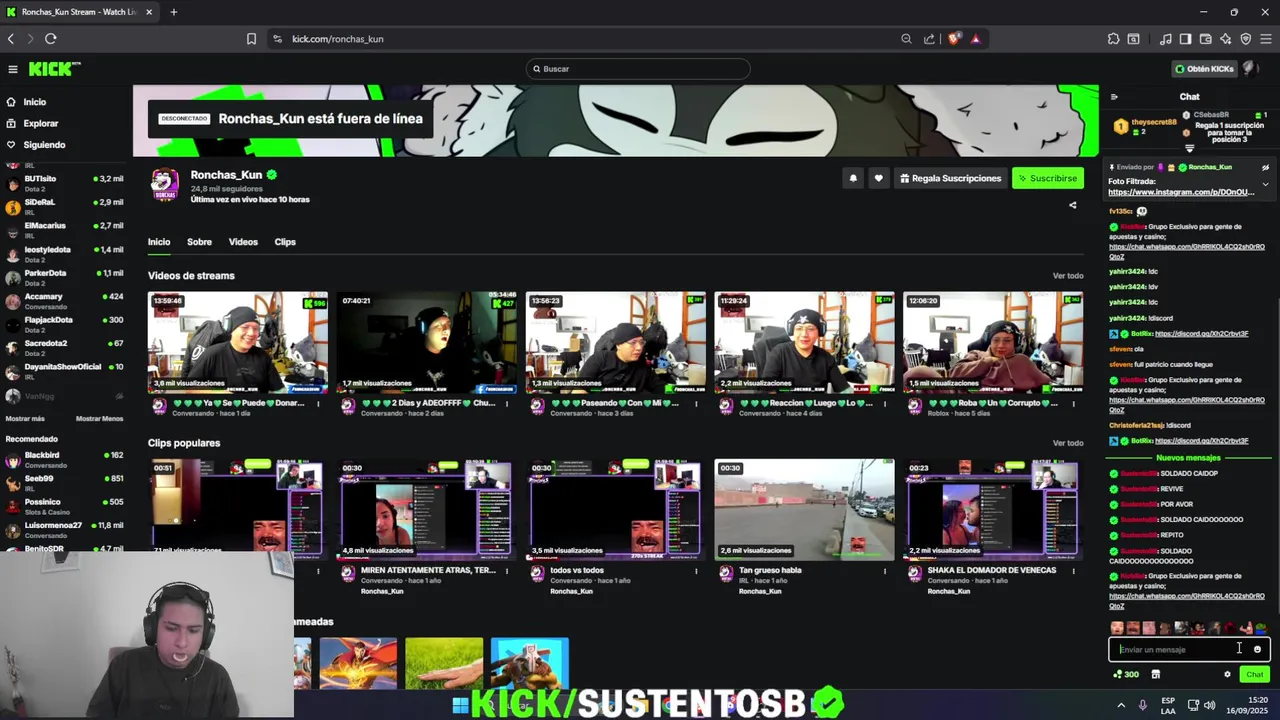Open options for 'Roba Un Corrupto' video

pos(1074,404)
